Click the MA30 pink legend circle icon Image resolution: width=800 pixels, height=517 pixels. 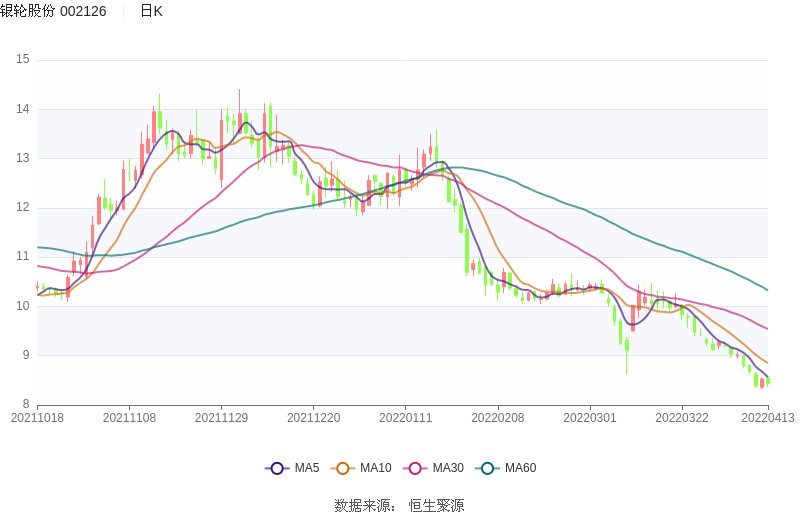click(416, 468)
